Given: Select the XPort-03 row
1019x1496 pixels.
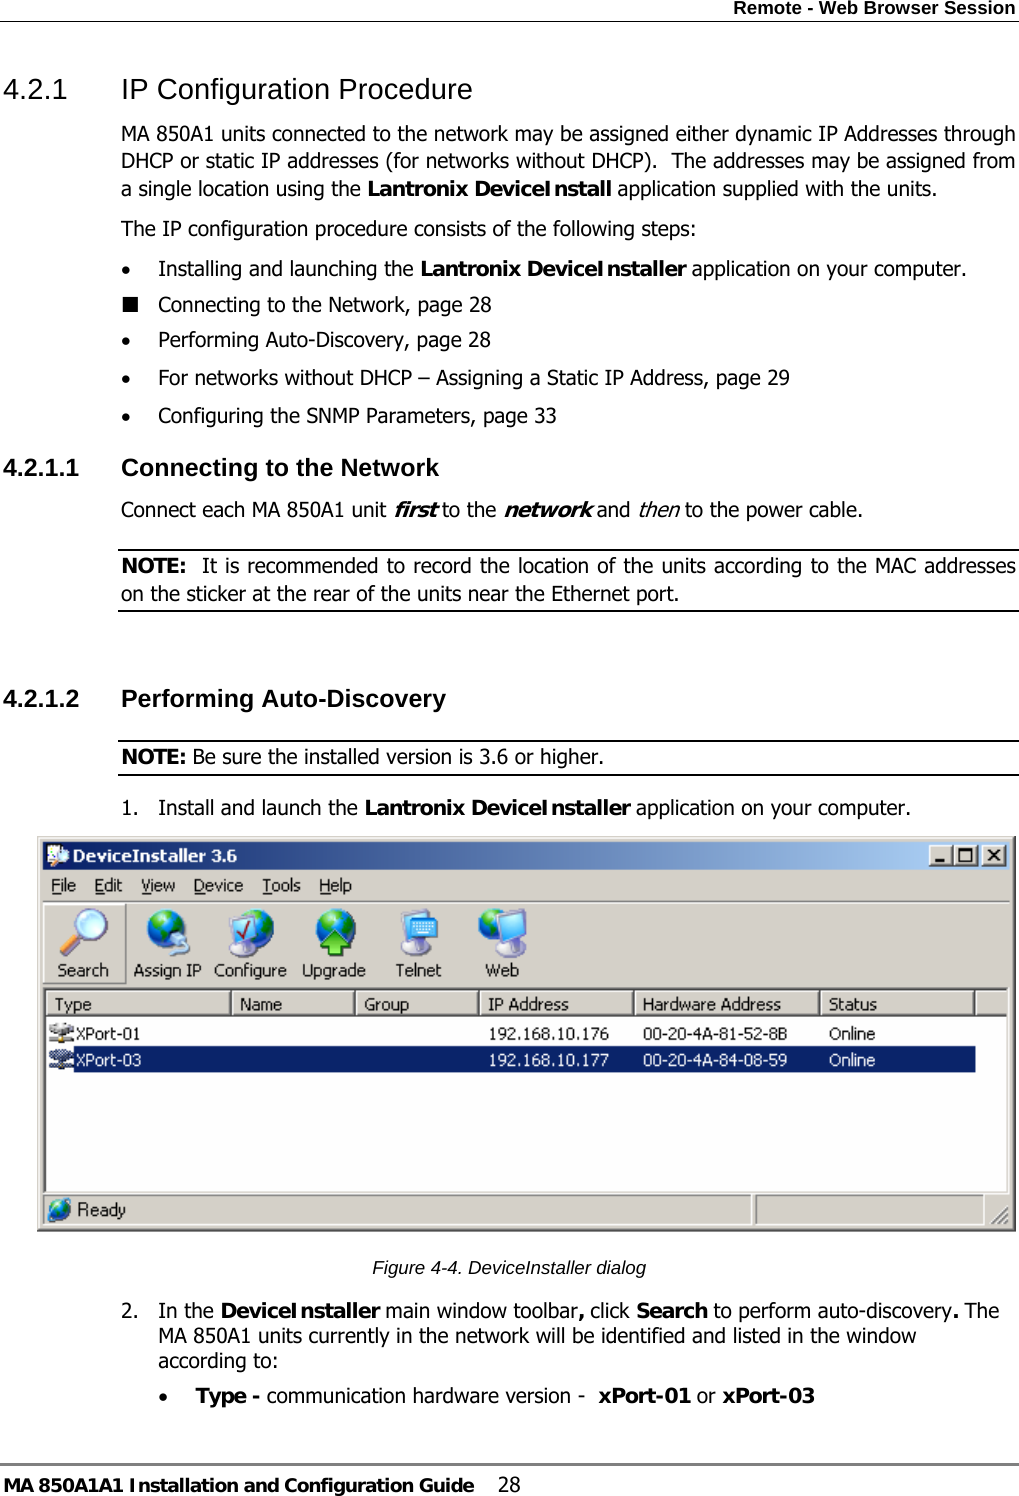Looking at the screenshot, I should (511, 1059).
